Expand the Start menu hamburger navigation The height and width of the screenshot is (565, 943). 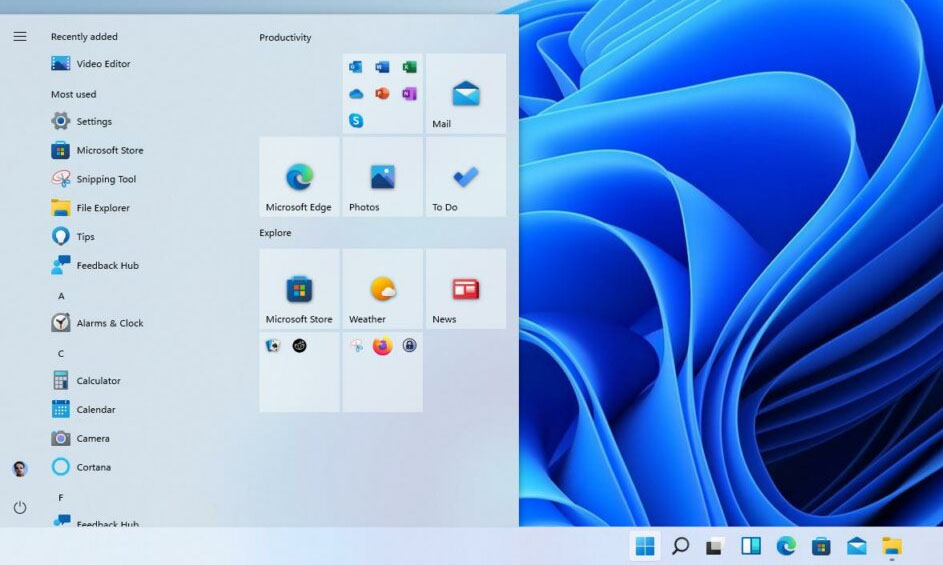click(x=20, y=37)
